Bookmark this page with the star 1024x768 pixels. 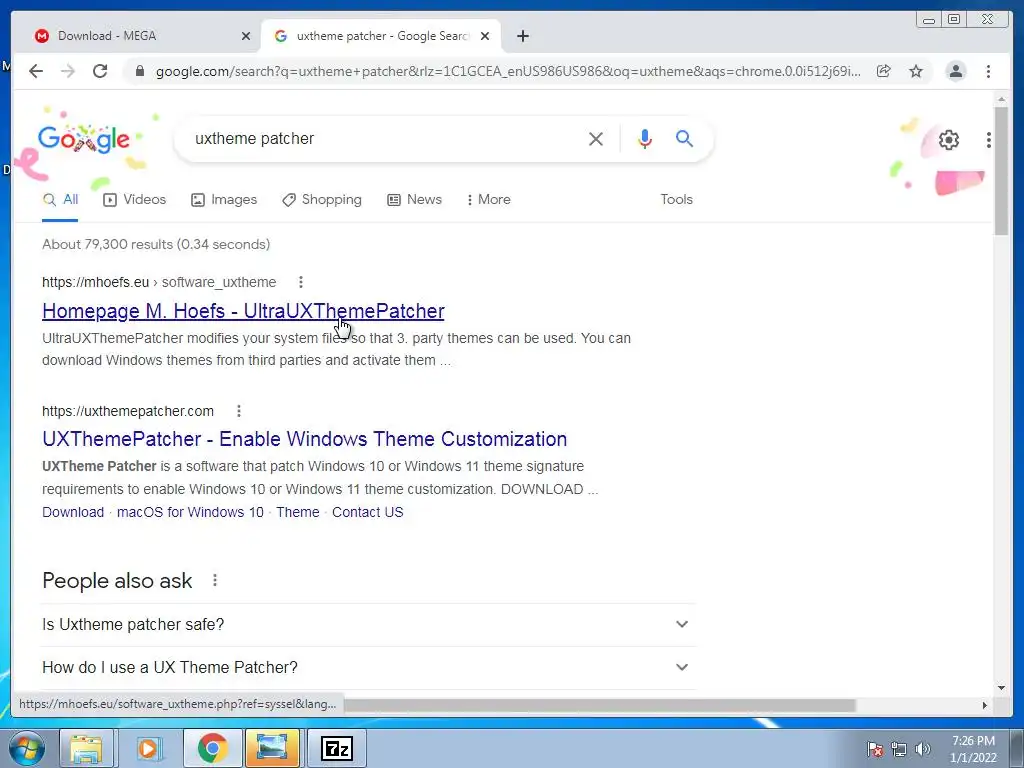(916, 71)
